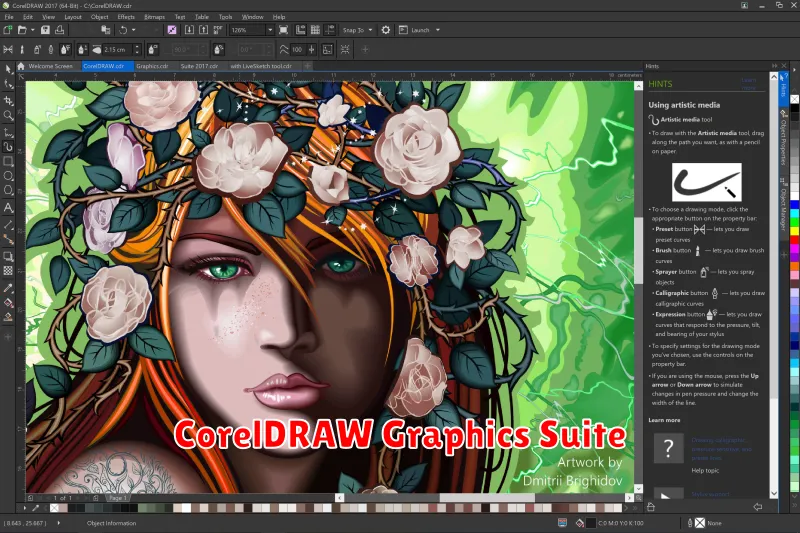800x533 pixels.
Task: Switch to the Suite 2017.cdr tab
Action: (199, 66)
